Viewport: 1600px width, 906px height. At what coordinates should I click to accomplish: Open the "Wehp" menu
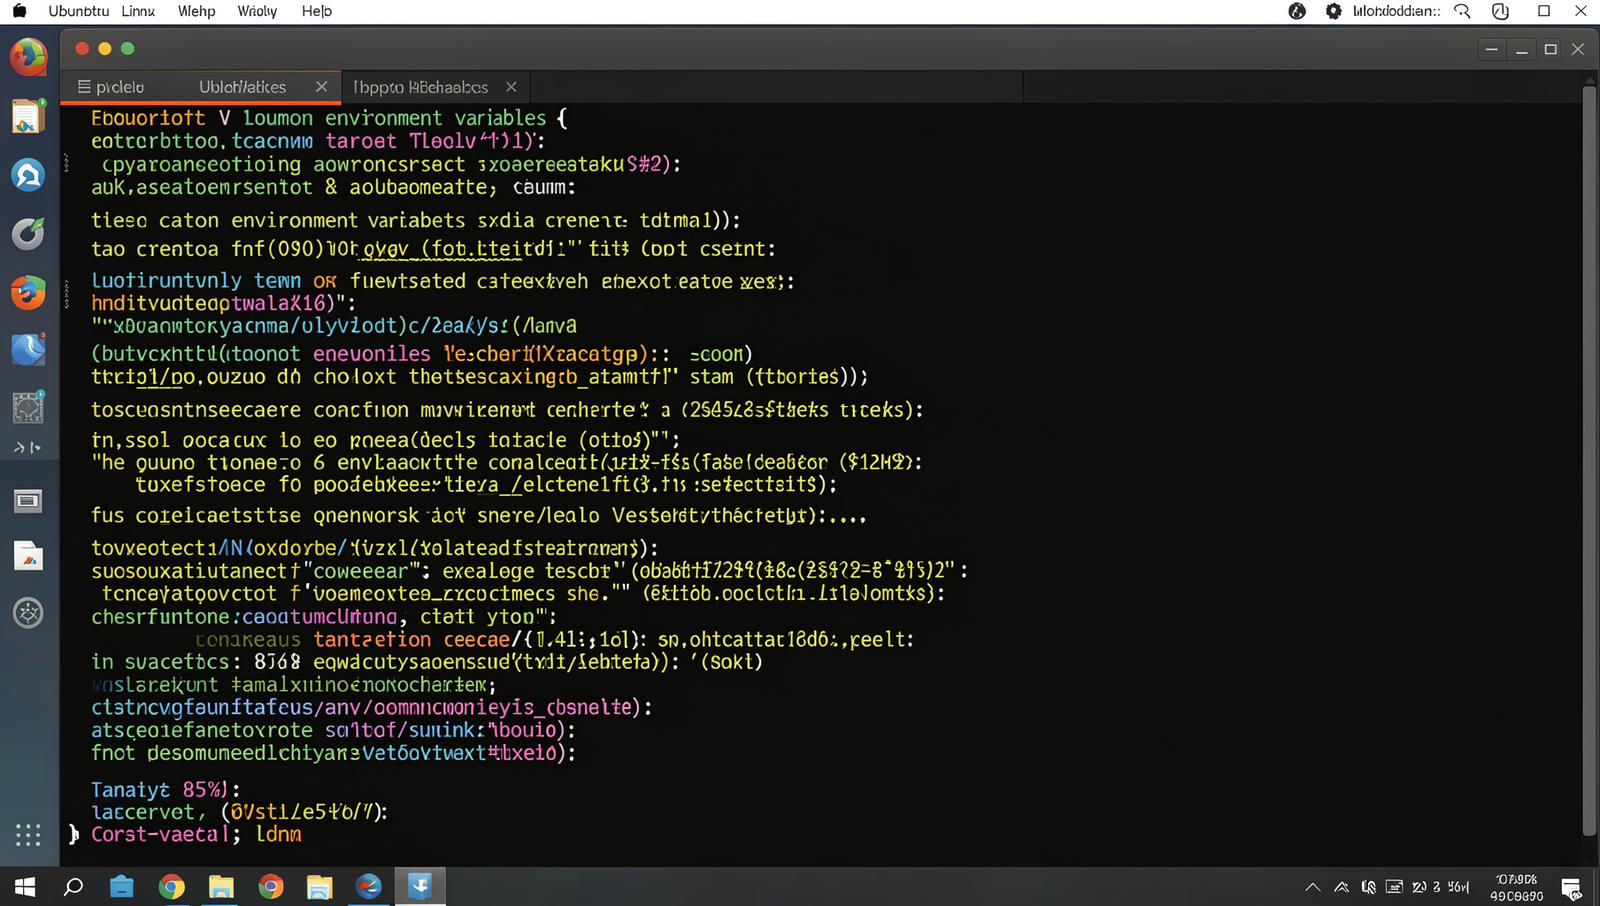click(x=197, y=11)
